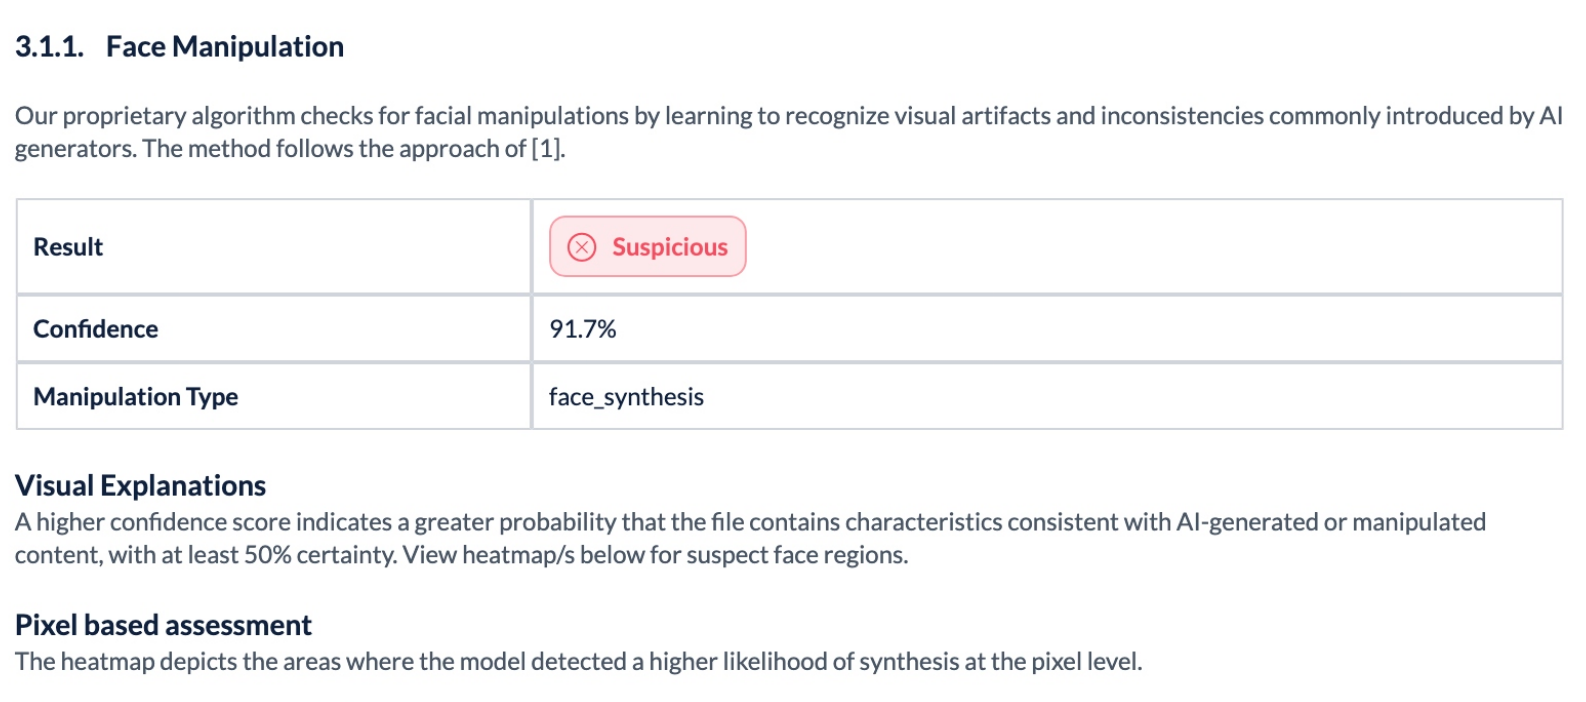
Task: Select the Result row label
Action: (x=68, y=247)
